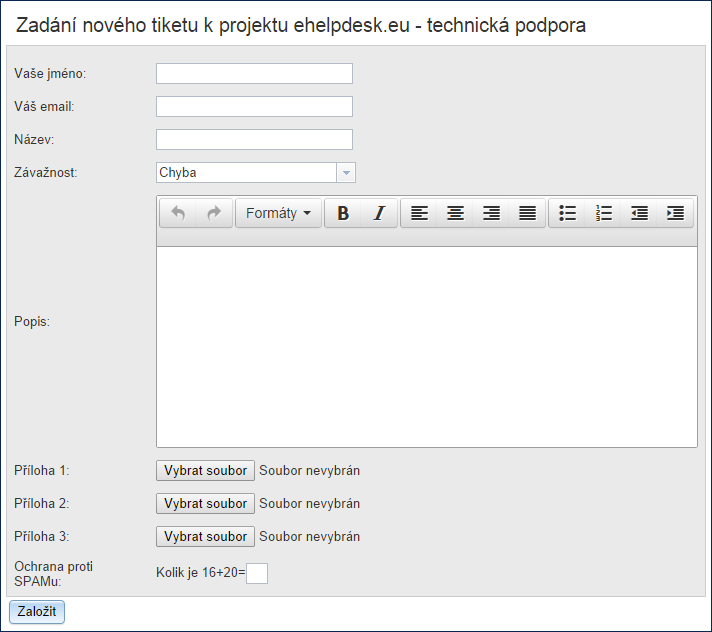Toggle italic formatting

click(x=379, y=213)
